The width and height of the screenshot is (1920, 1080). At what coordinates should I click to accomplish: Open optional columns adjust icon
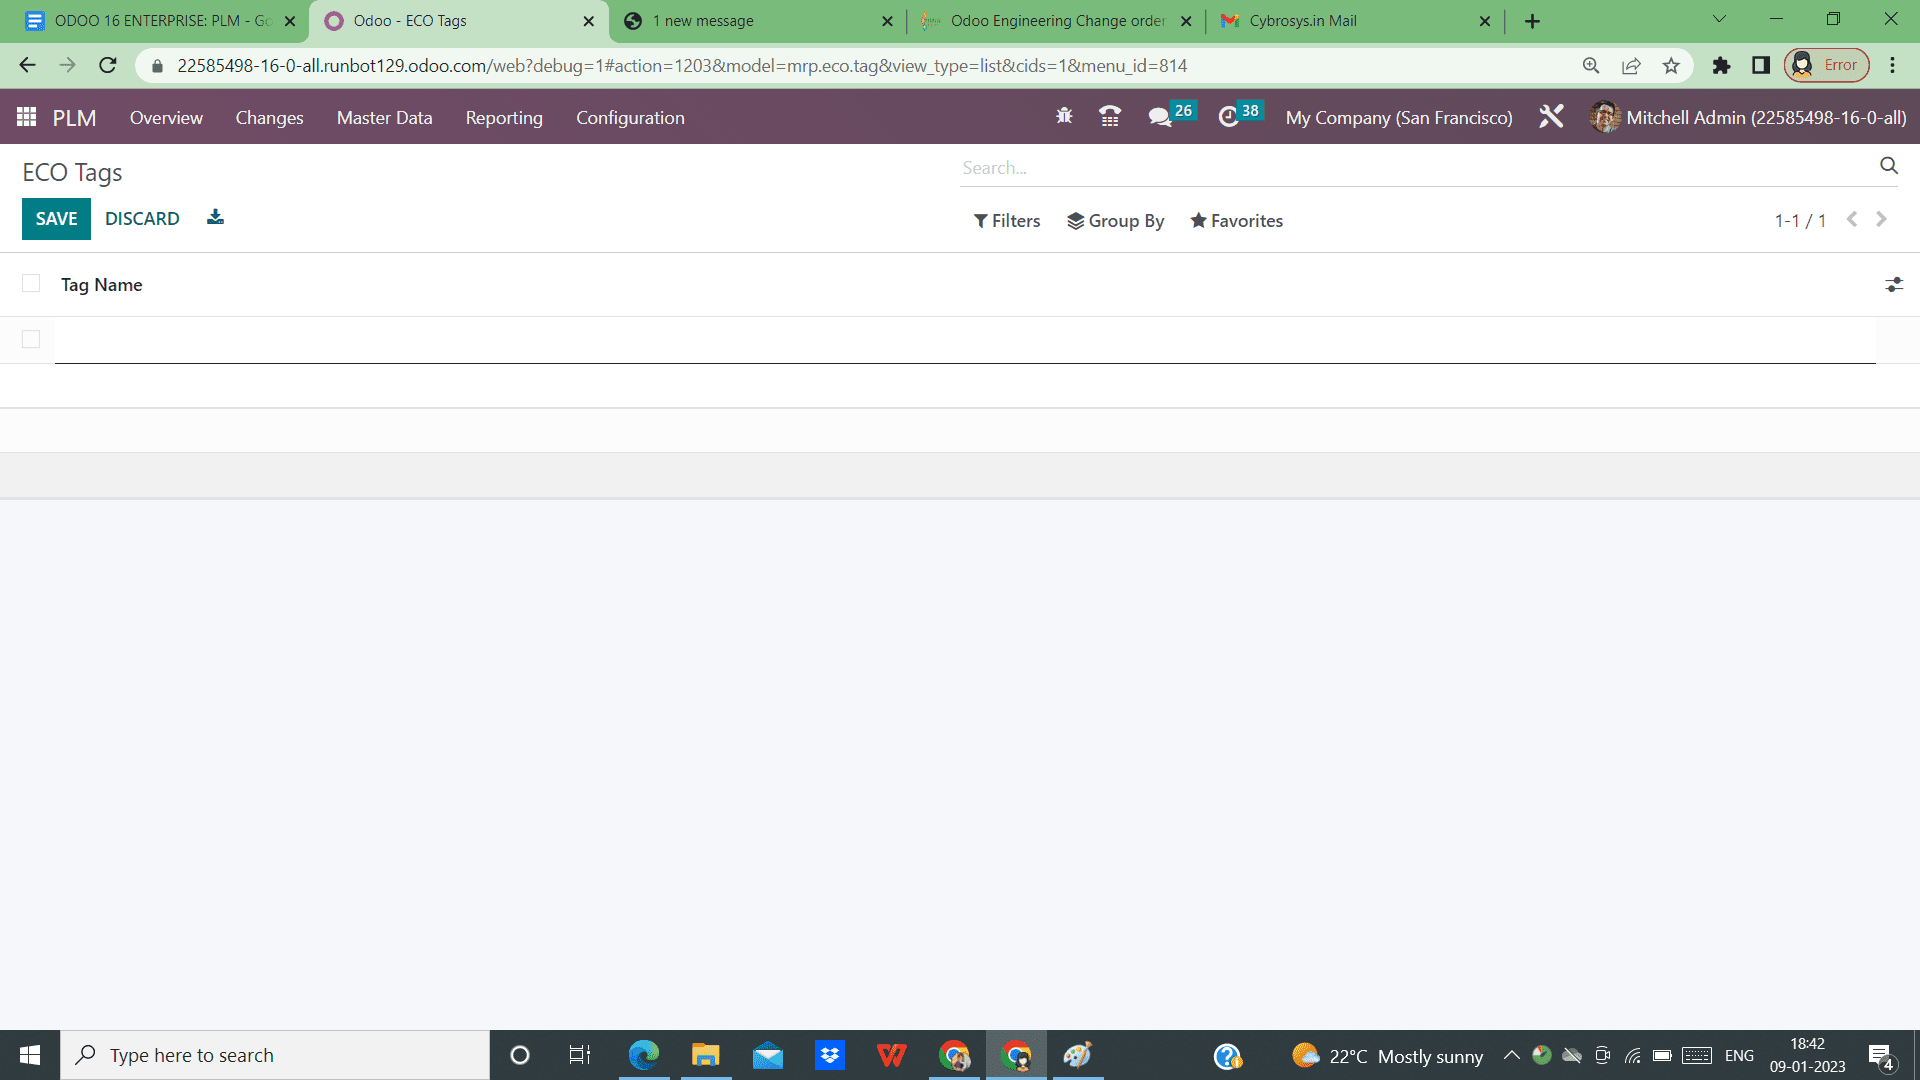click(x=1894, y=285)
